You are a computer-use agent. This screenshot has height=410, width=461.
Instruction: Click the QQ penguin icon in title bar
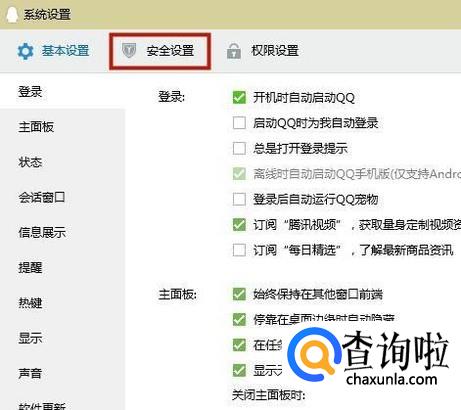pos(12,14)
